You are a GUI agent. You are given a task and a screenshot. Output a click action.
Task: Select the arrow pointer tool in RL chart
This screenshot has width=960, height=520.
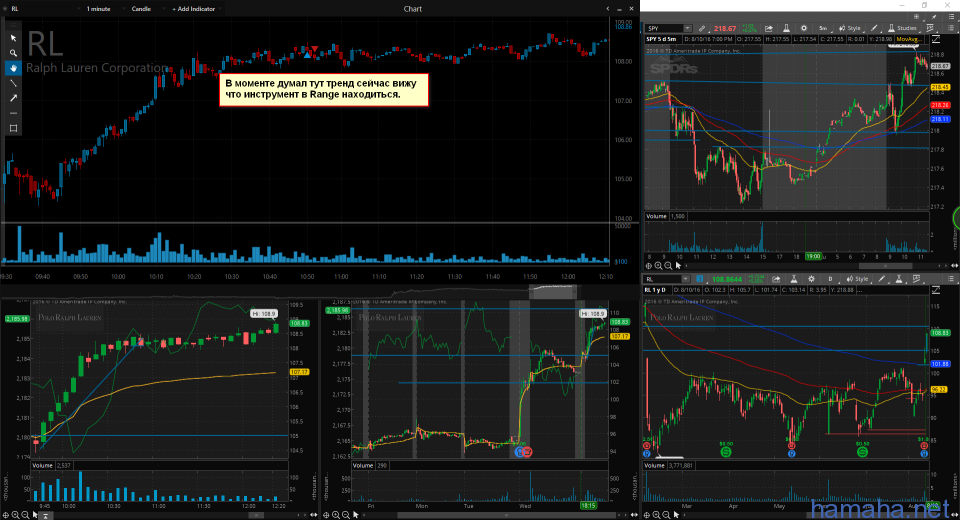[13, 38]
